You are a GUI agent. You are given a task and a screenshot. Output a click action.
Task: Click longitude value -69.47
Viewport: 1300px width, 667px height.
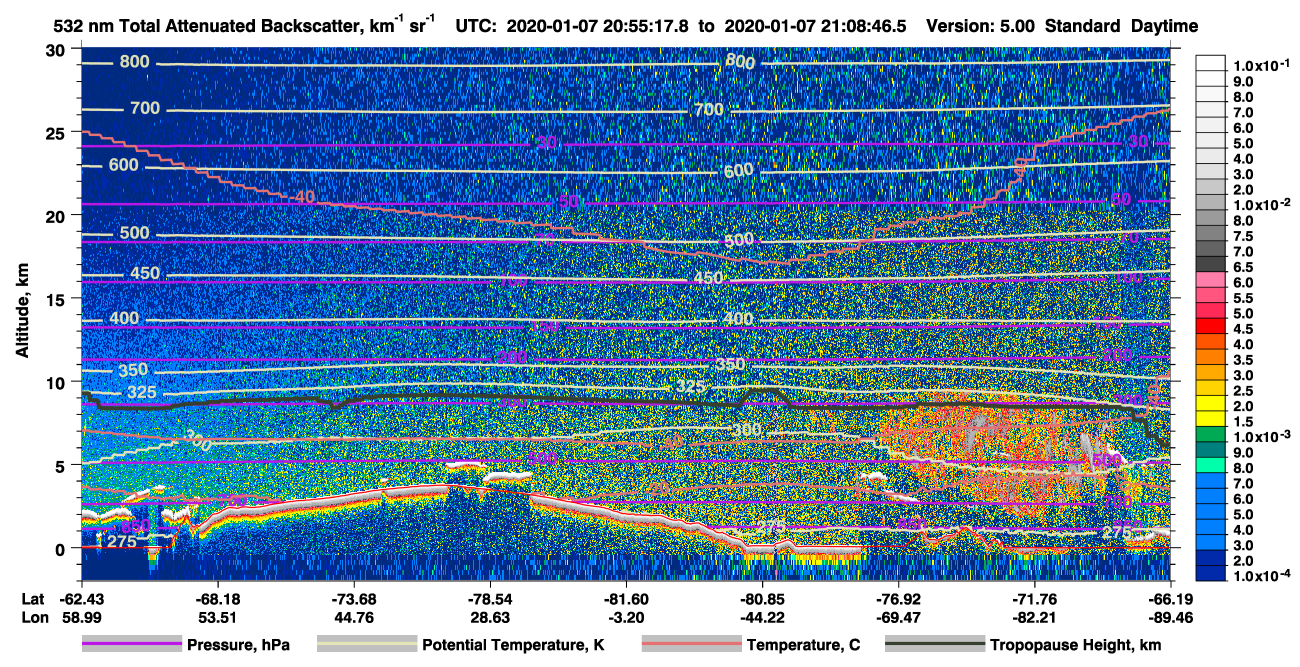[898, 617]
